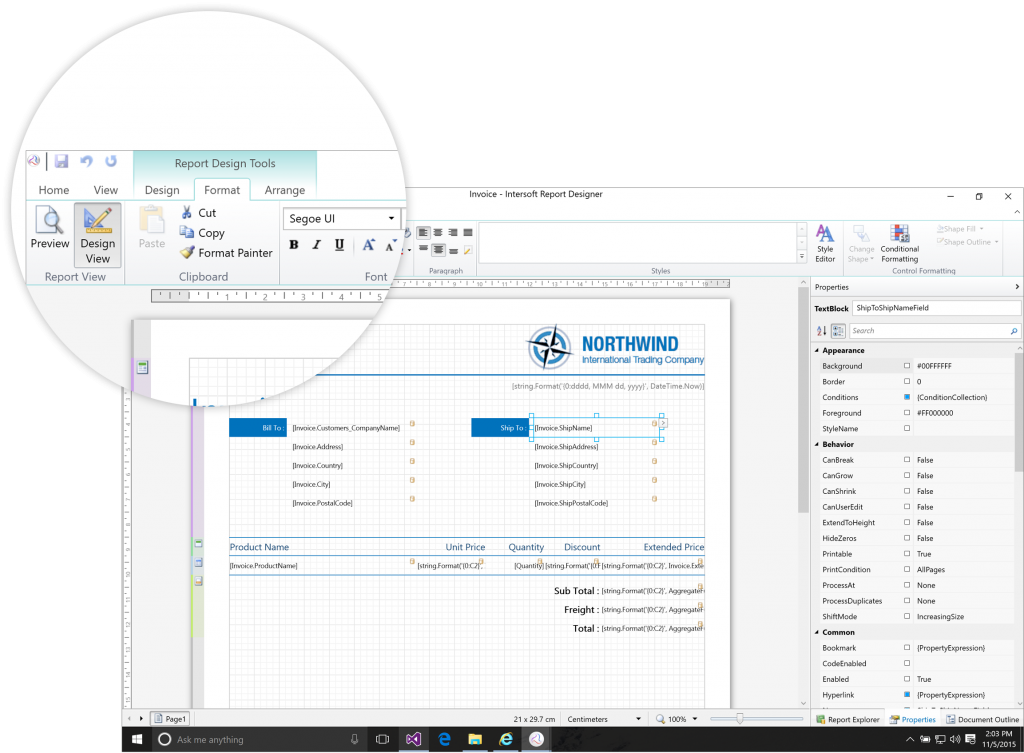Expand the Shape Outline dropdown
Viewport: 1024px width, 753px height.
coord(997,242)
